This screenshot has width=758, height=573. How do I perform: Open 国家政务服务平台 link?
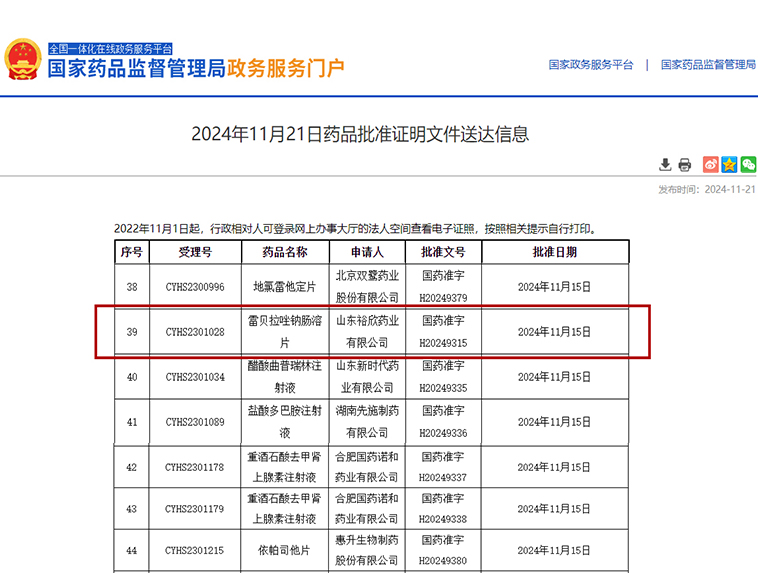(591, 65)
